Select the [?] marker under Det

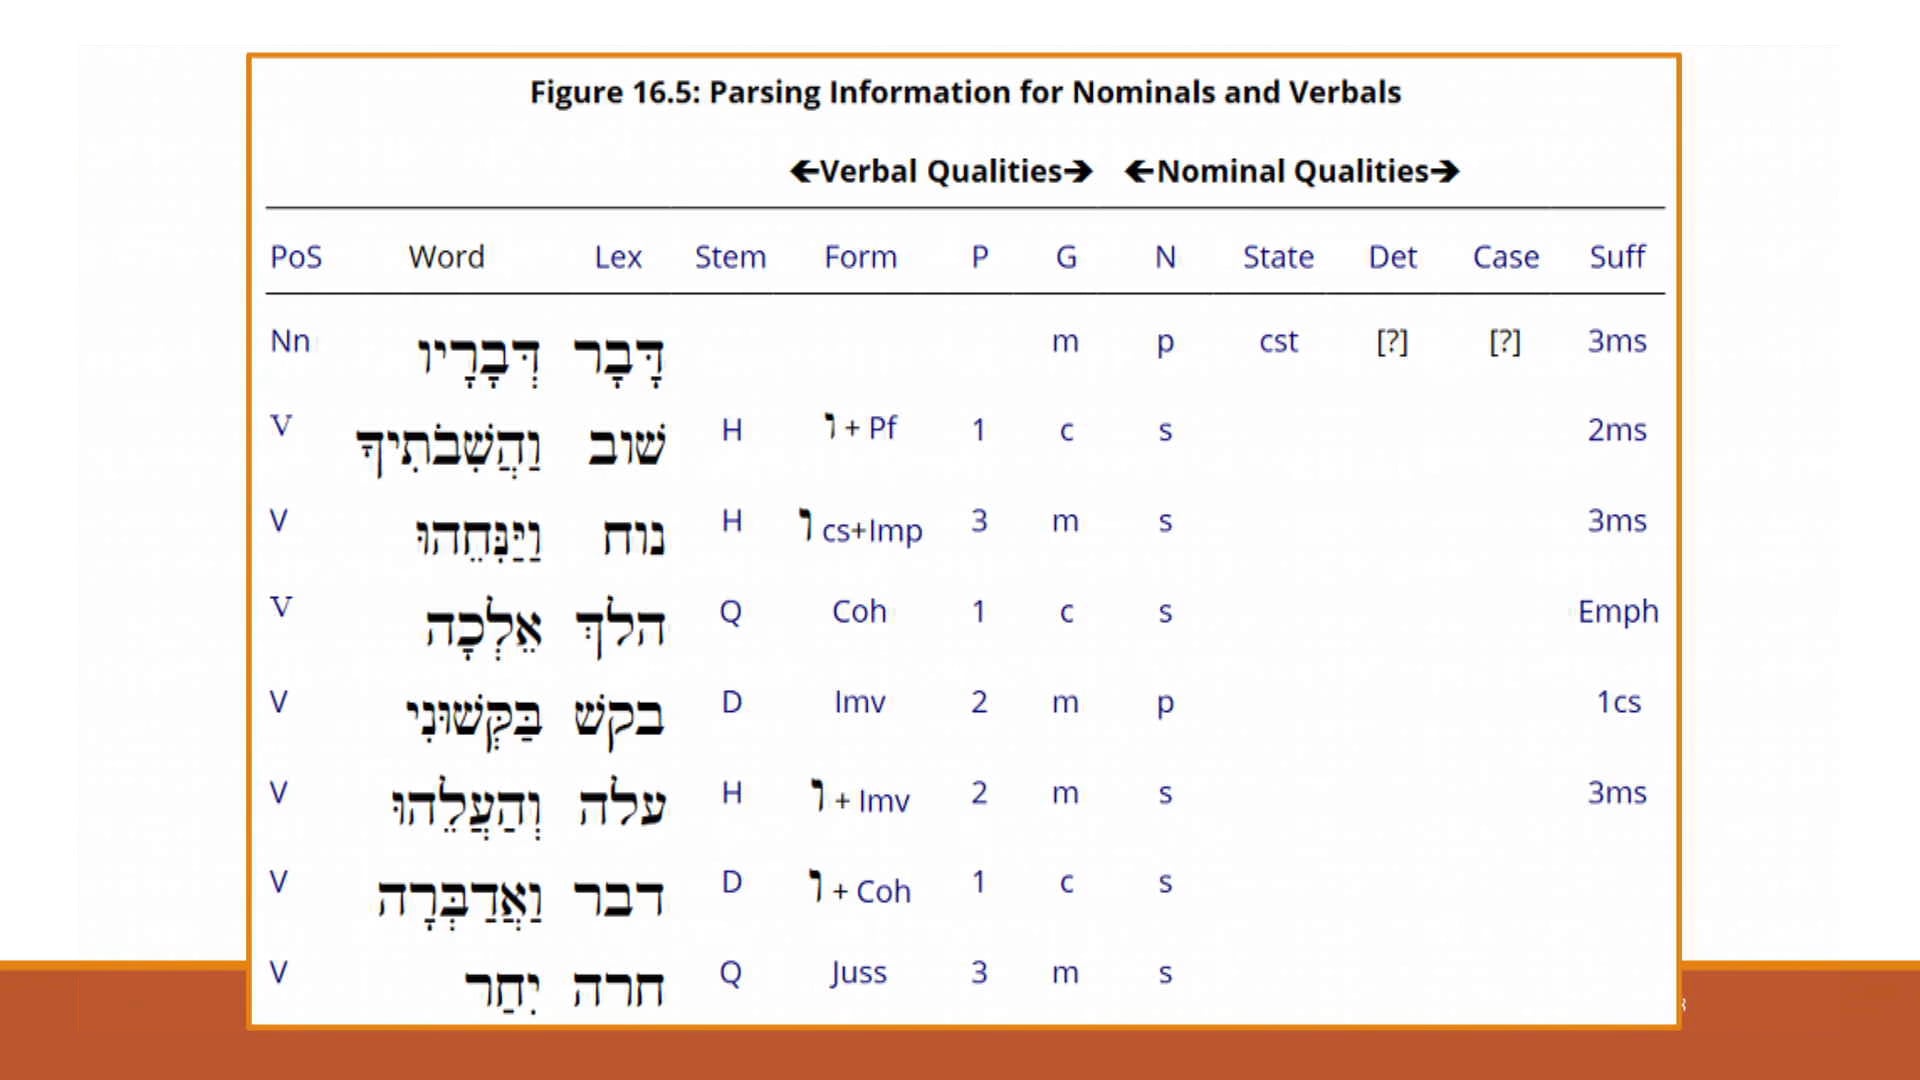[x=1393, y=341]
